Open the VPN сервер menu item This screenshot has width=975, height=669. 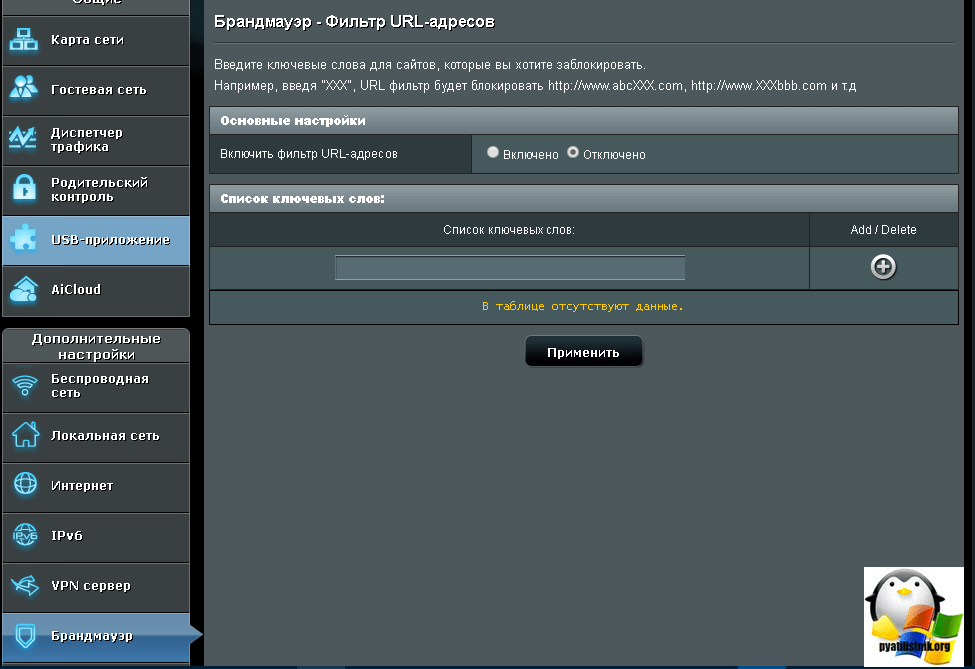click(91, 586)
